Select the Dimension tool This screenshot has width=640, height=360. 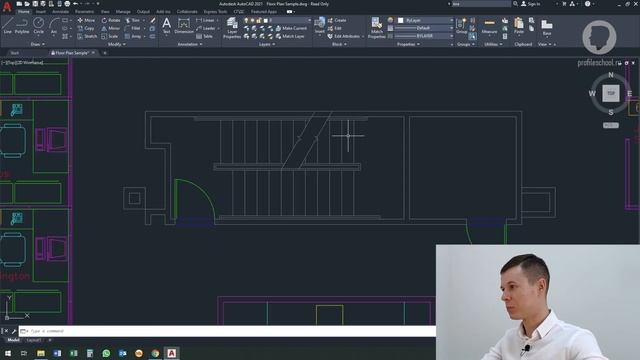point(184,25)
